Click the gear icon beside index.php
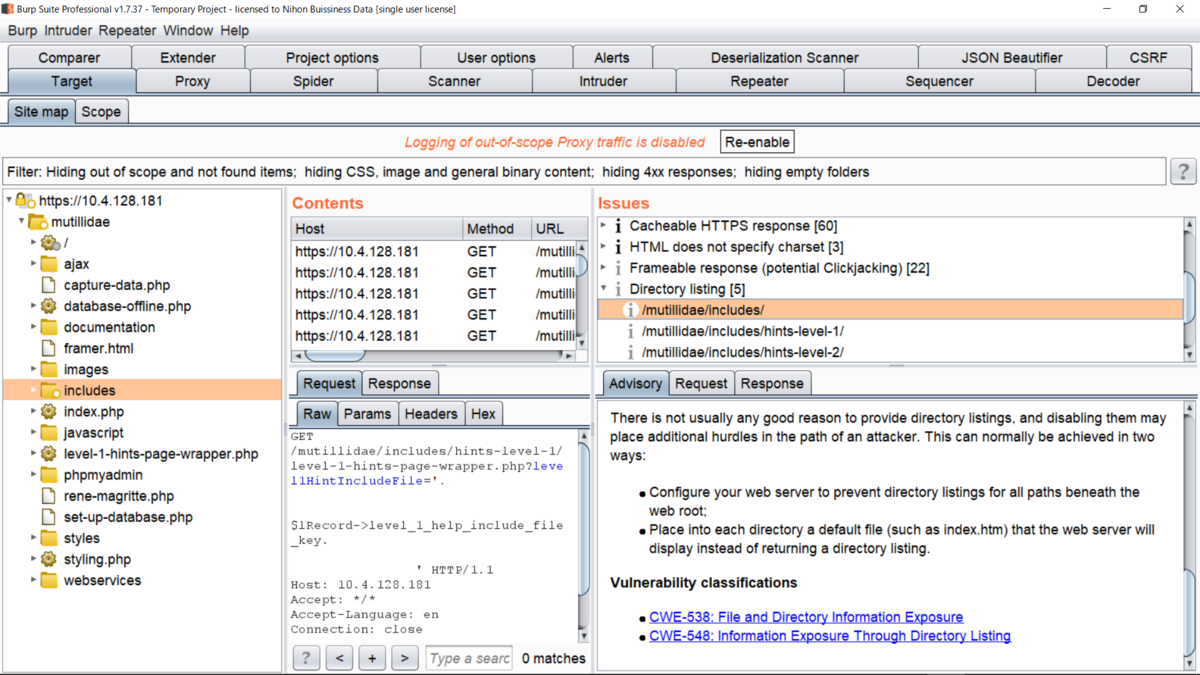1200x675 pixels. click(x=49, y=411)
